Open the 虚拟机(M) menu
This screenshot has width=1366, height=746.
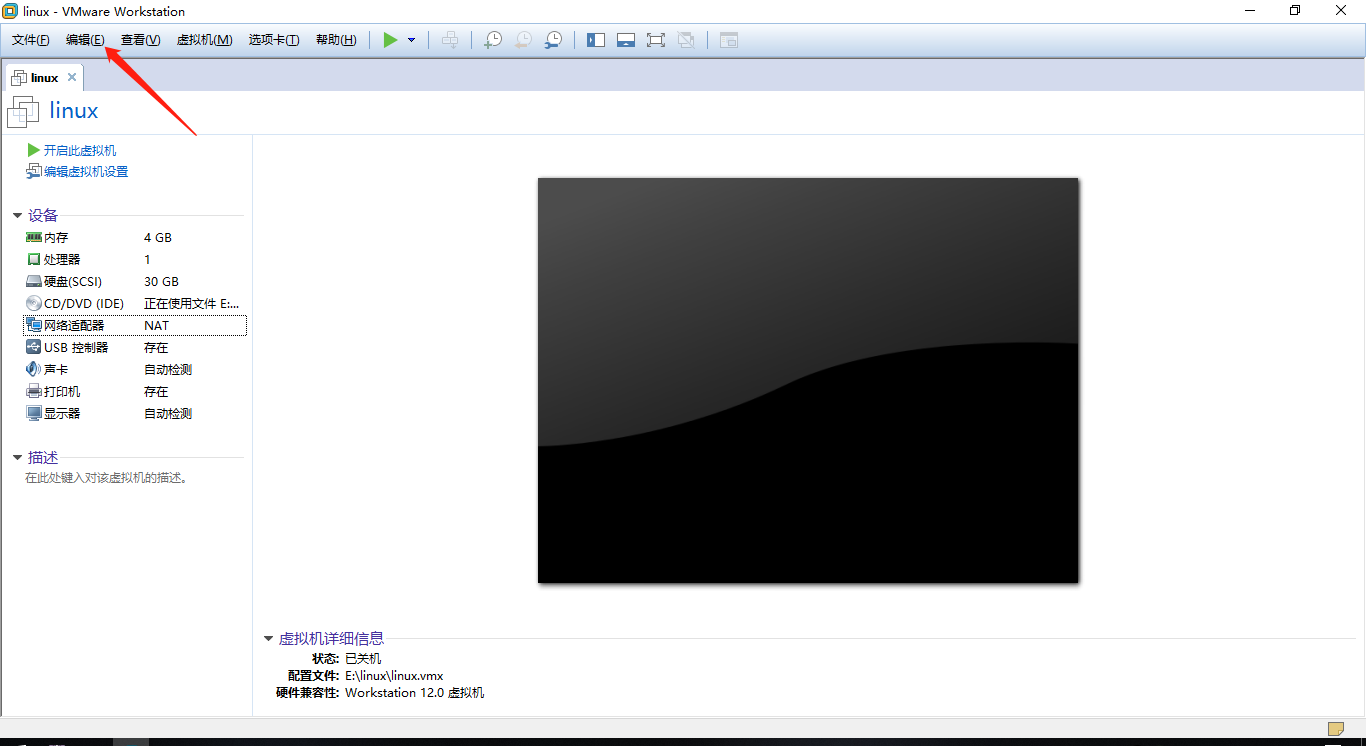204,40
